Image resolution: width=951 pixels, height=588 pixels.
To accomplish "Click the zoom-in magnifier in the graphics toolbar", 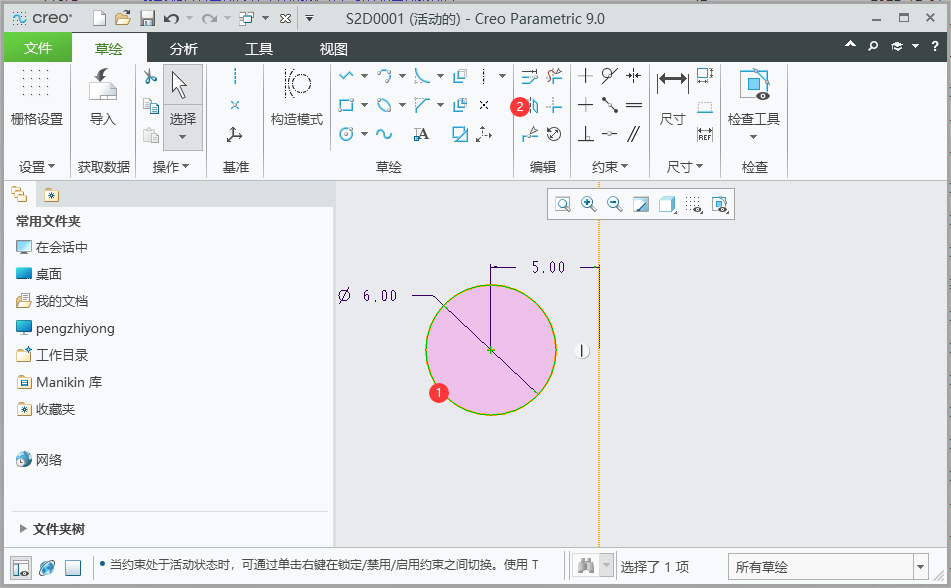I will pos(589,203).
